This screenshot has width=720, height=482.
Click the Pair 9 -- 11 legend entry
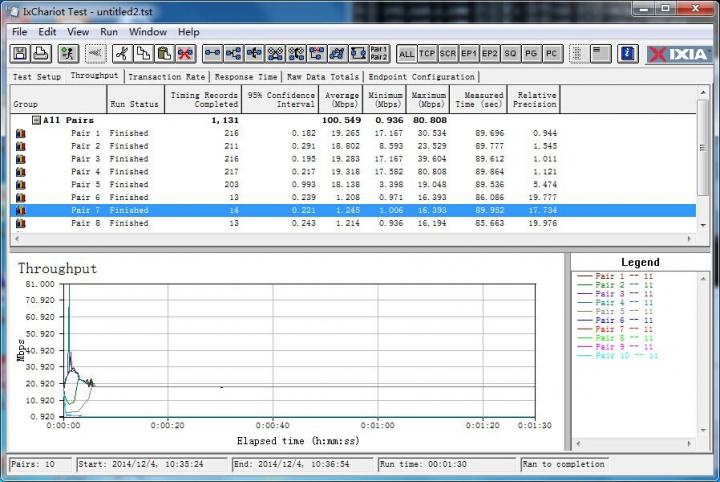[x=615, y=347]
